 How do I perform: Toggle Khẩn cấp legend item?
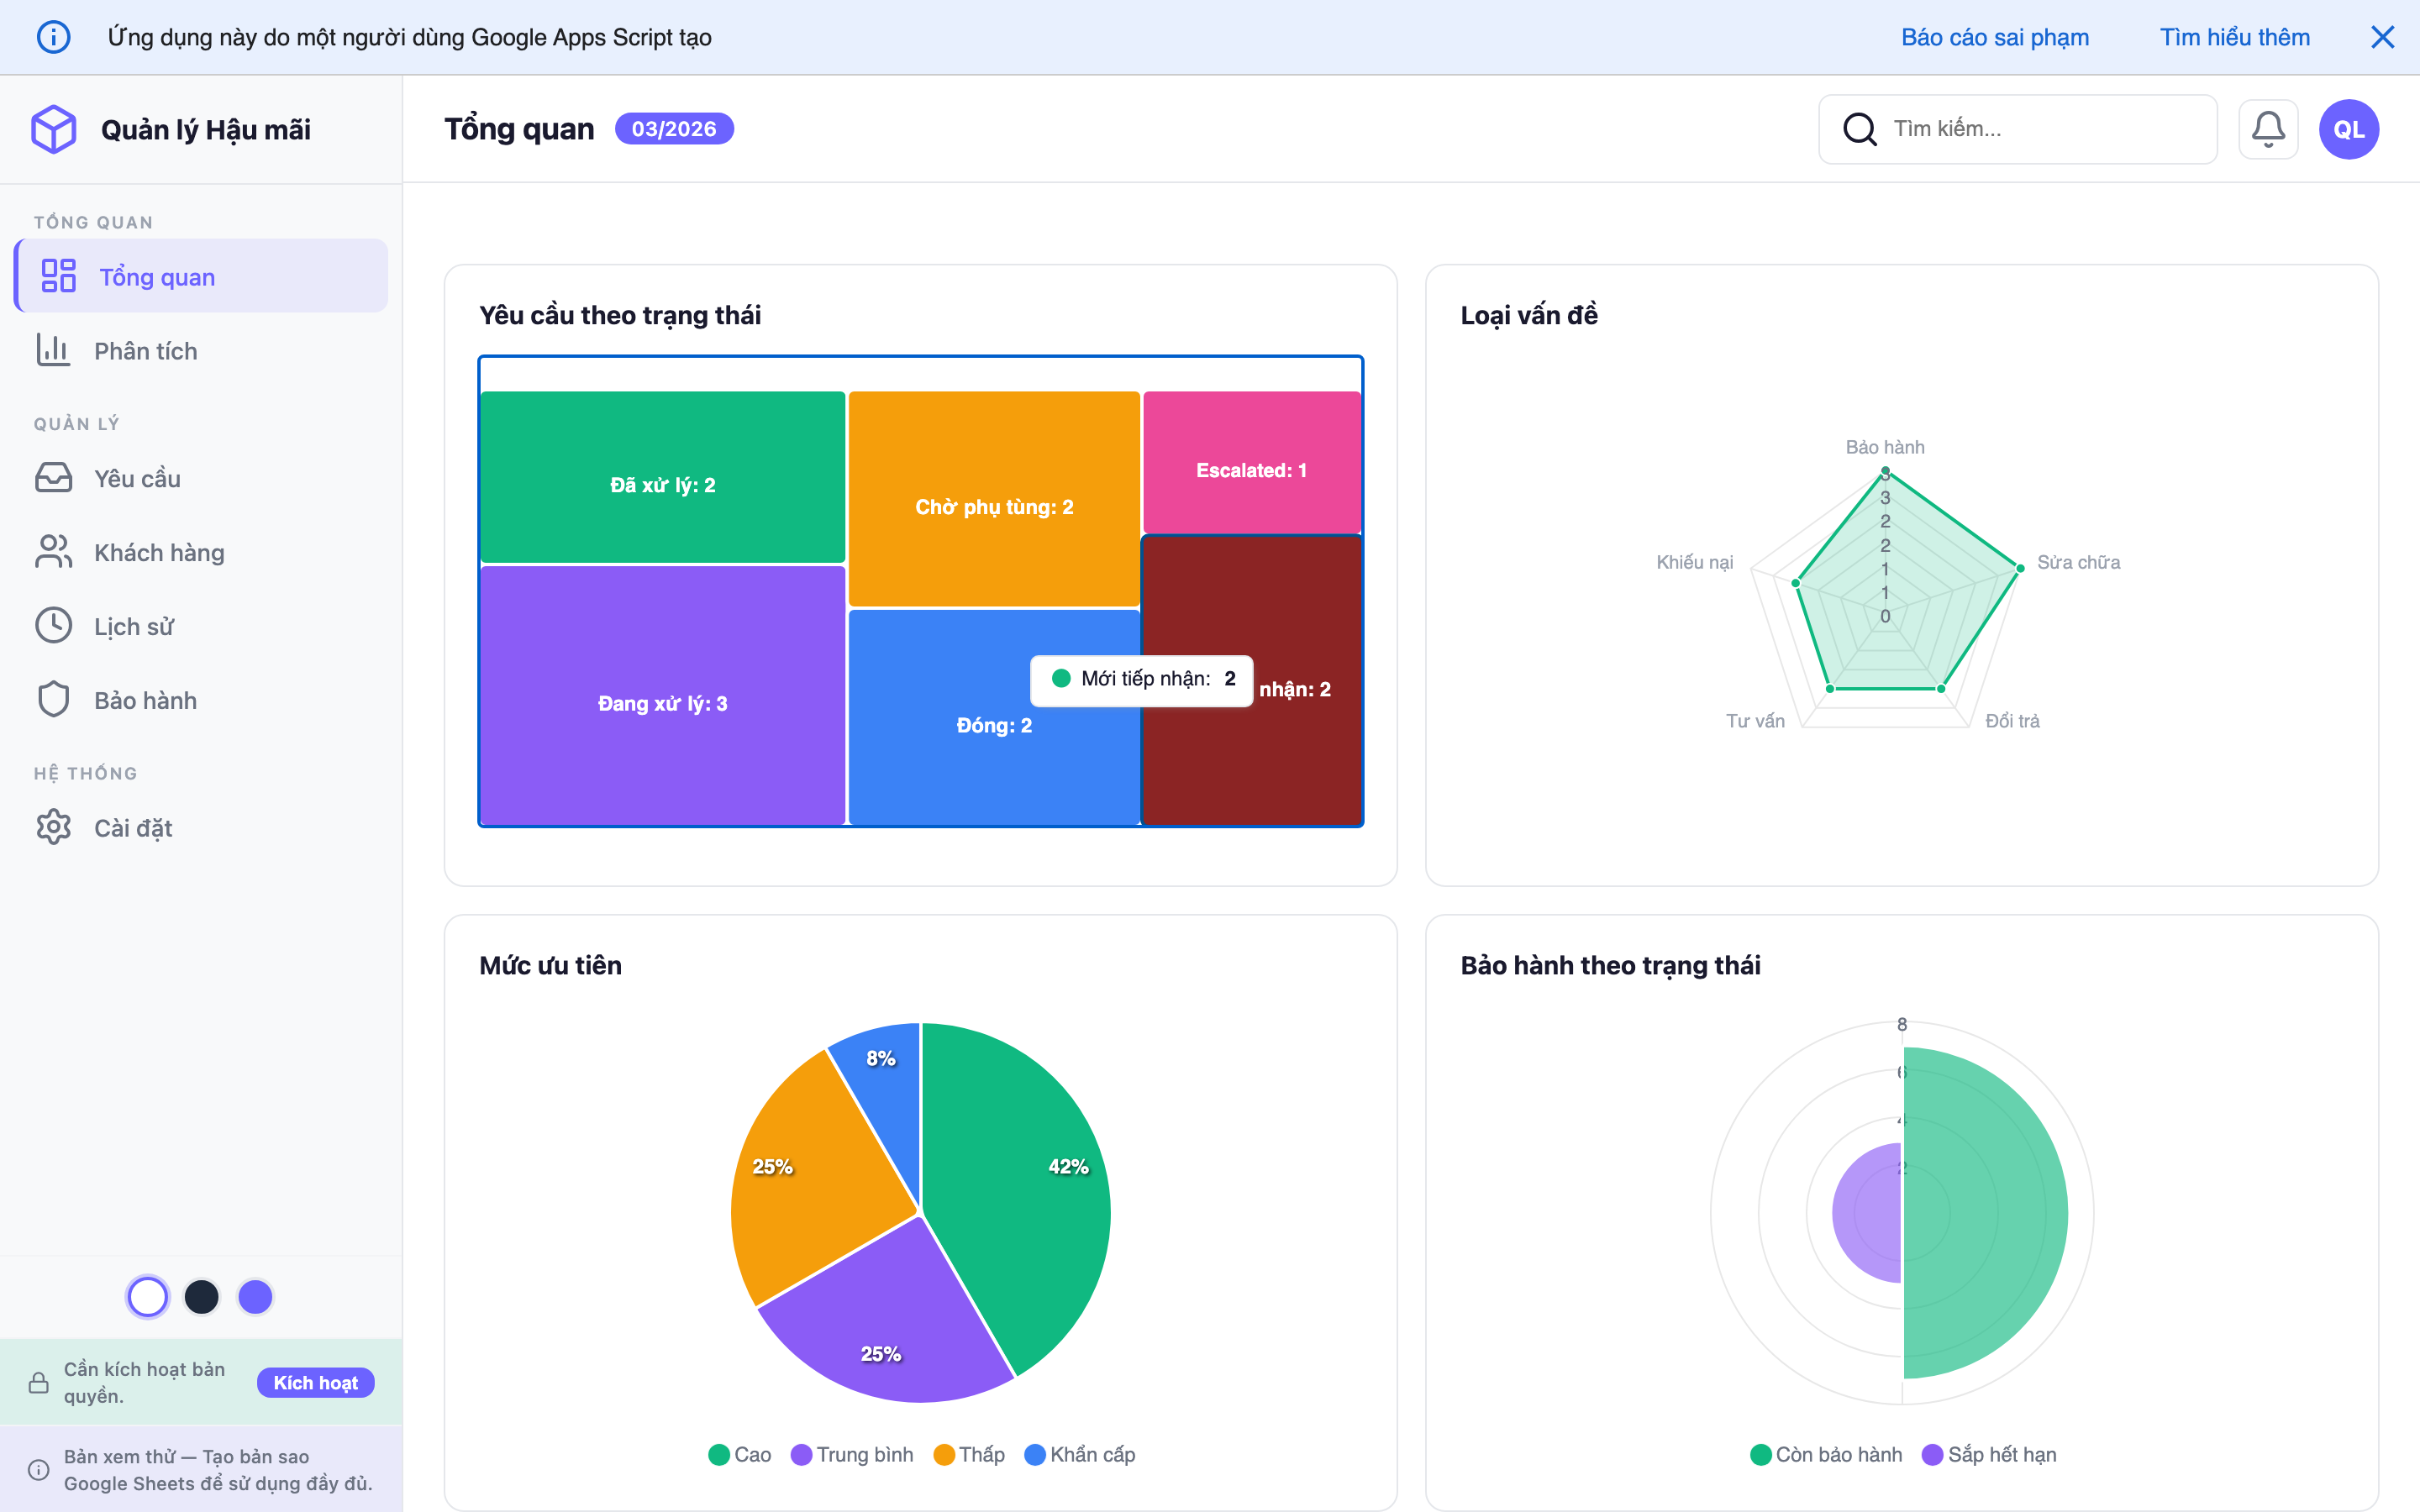coord(1080,1454)
